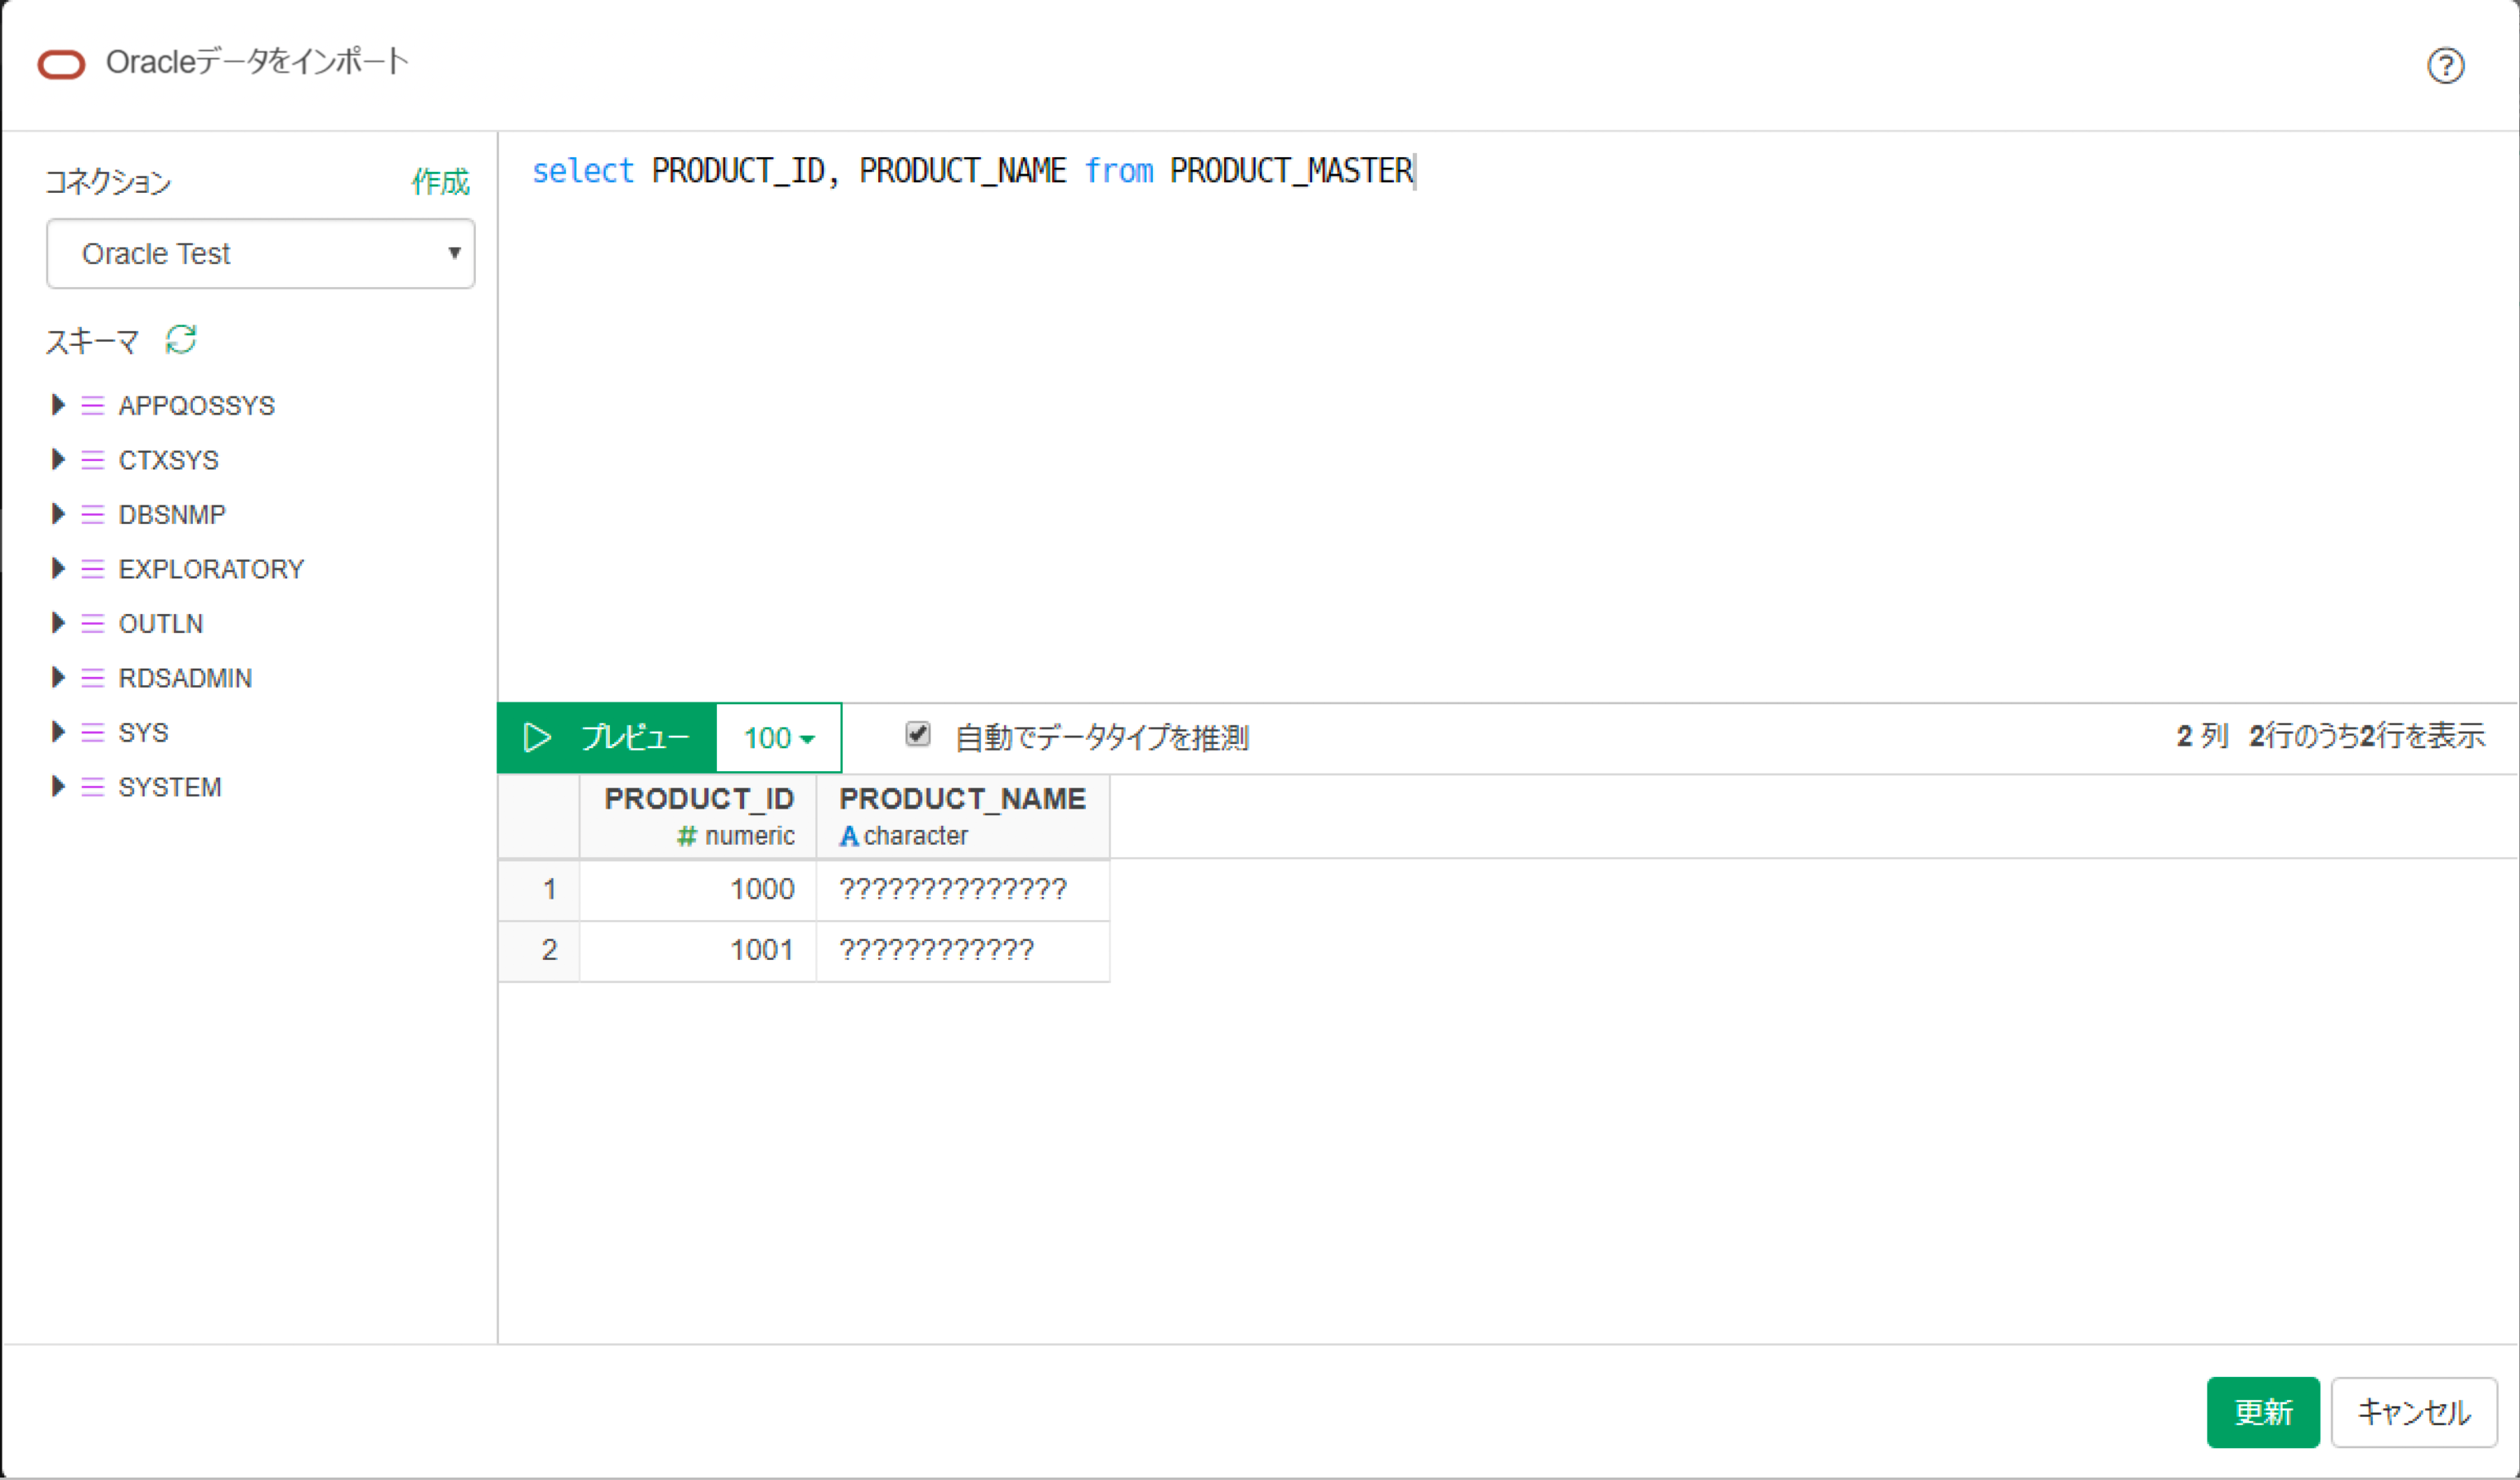Viewport: 2520px width, 1480px height.
Task: Select the PRODUCT_NAME column header
Action: (x=963, y=817)
